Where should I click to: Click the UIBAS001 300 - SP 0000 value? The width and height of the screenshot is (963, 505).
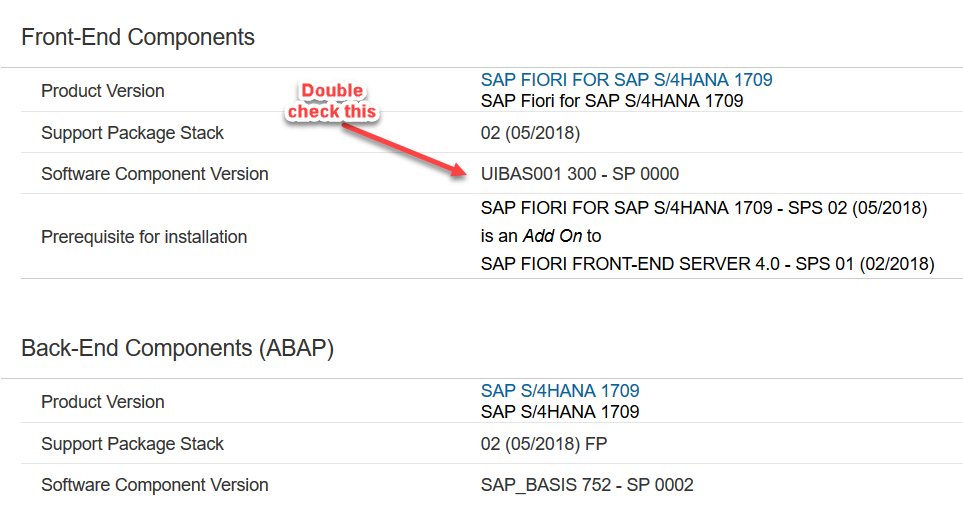[x=580, y=174]
